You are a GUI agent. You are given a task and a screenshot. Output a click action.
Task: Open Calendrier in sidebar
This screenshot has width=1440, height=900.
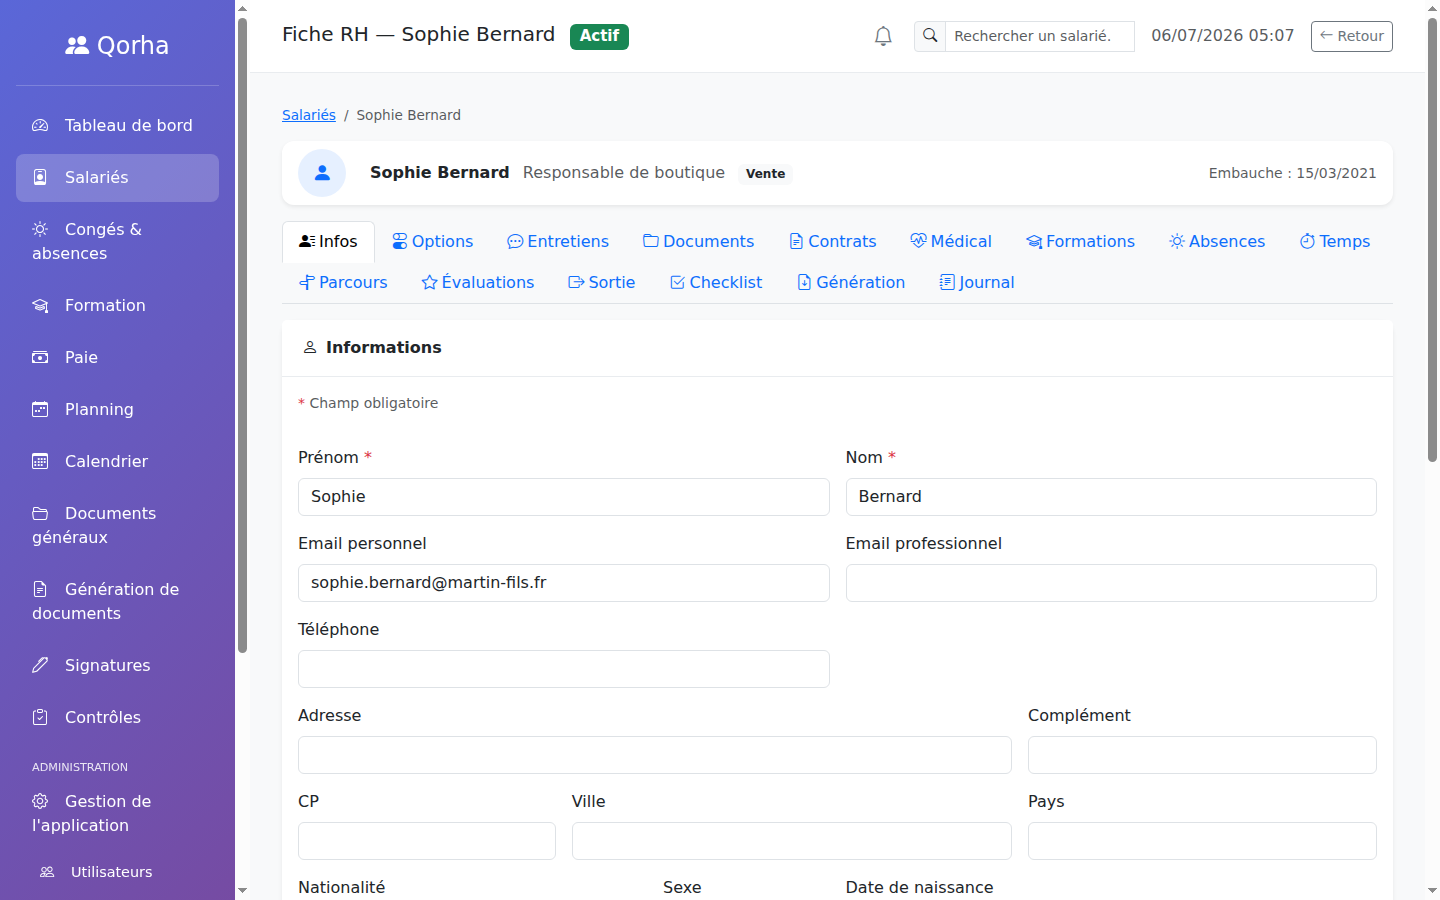(x=117, y=462)
